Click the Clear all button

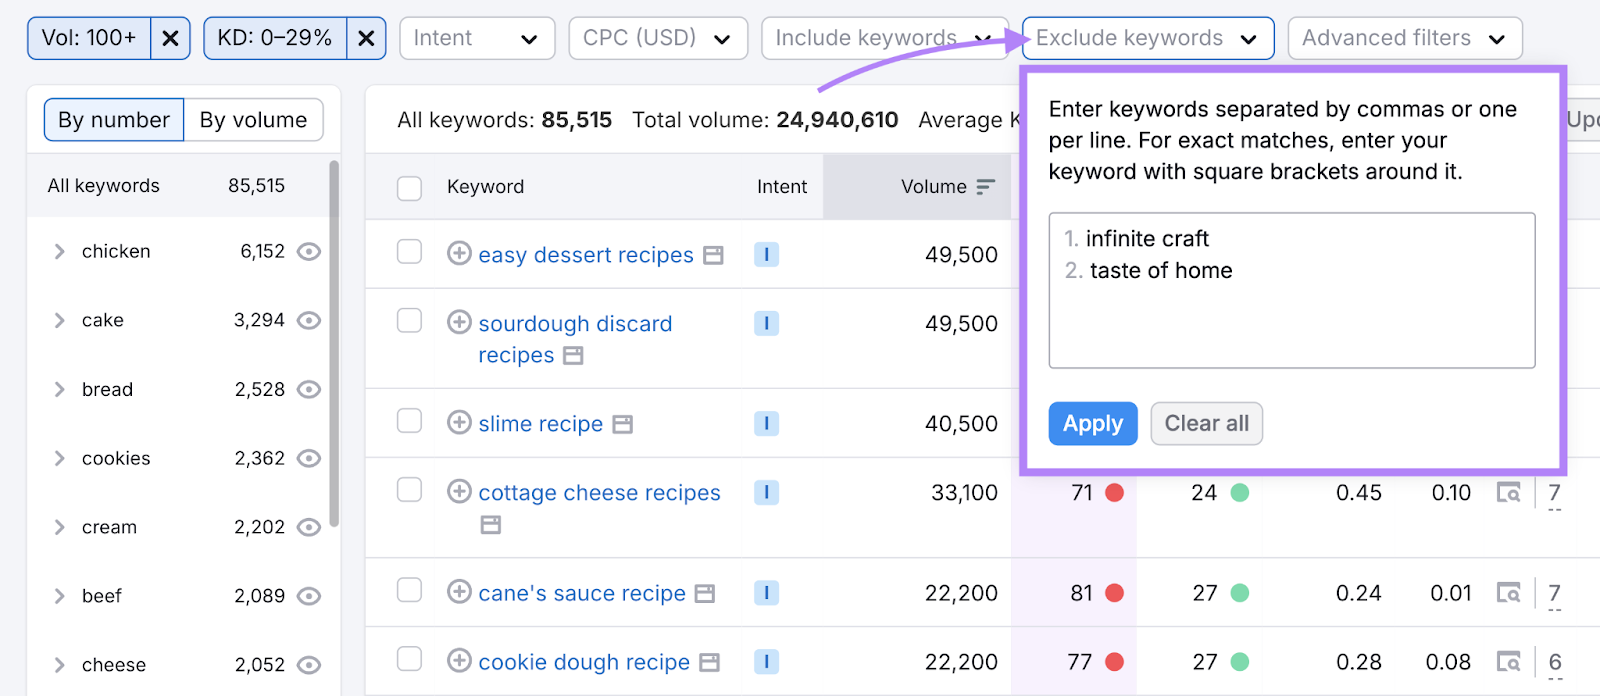[1206, 424]
